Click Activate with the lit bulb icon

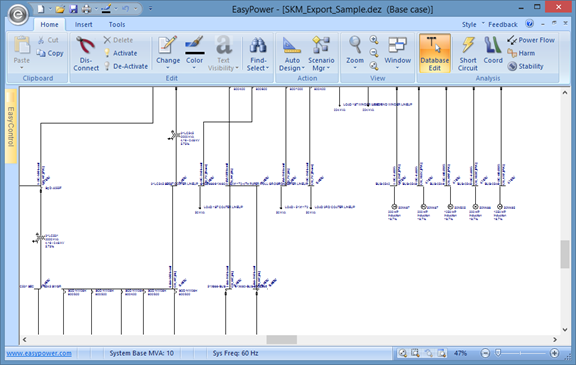120,53
